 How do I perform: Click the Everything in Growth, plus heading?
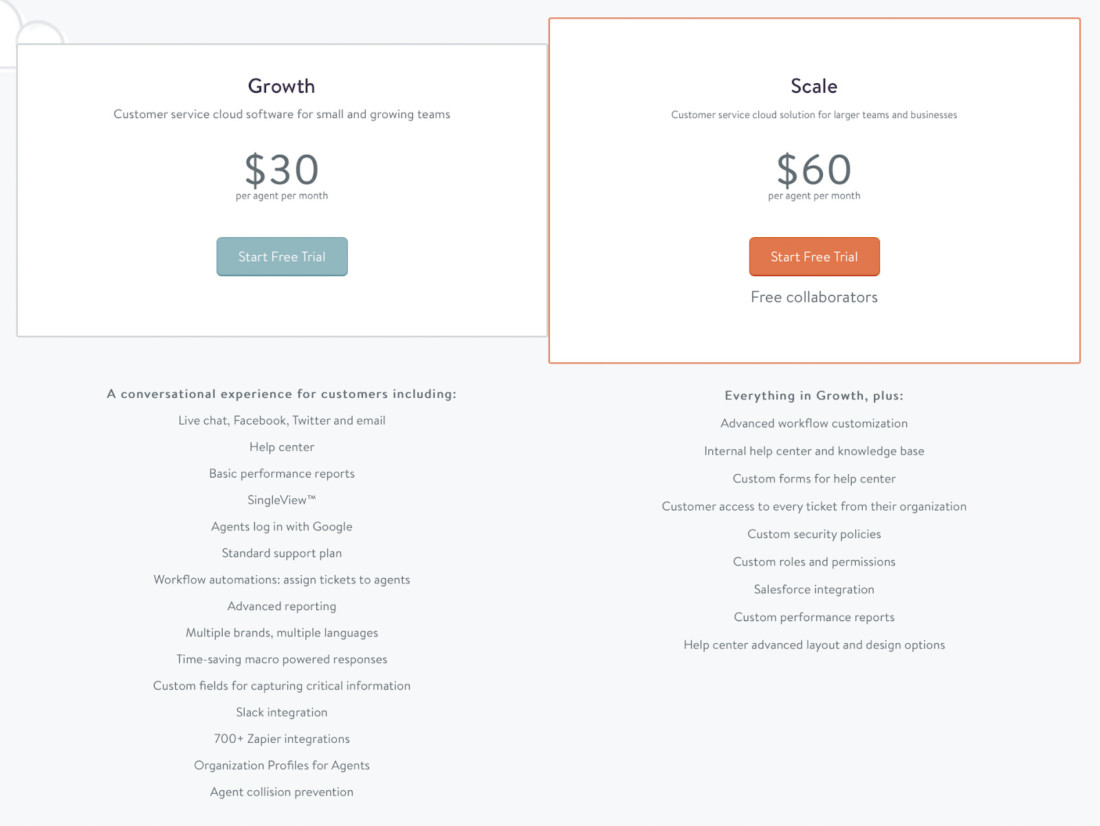(814, 395)
